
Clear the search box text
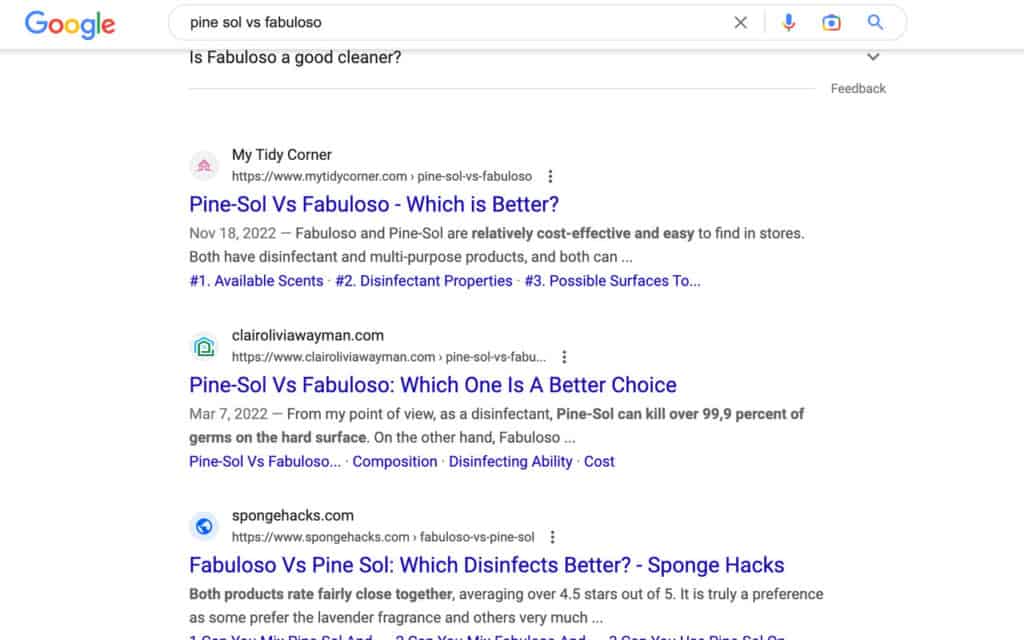[740, 23]
